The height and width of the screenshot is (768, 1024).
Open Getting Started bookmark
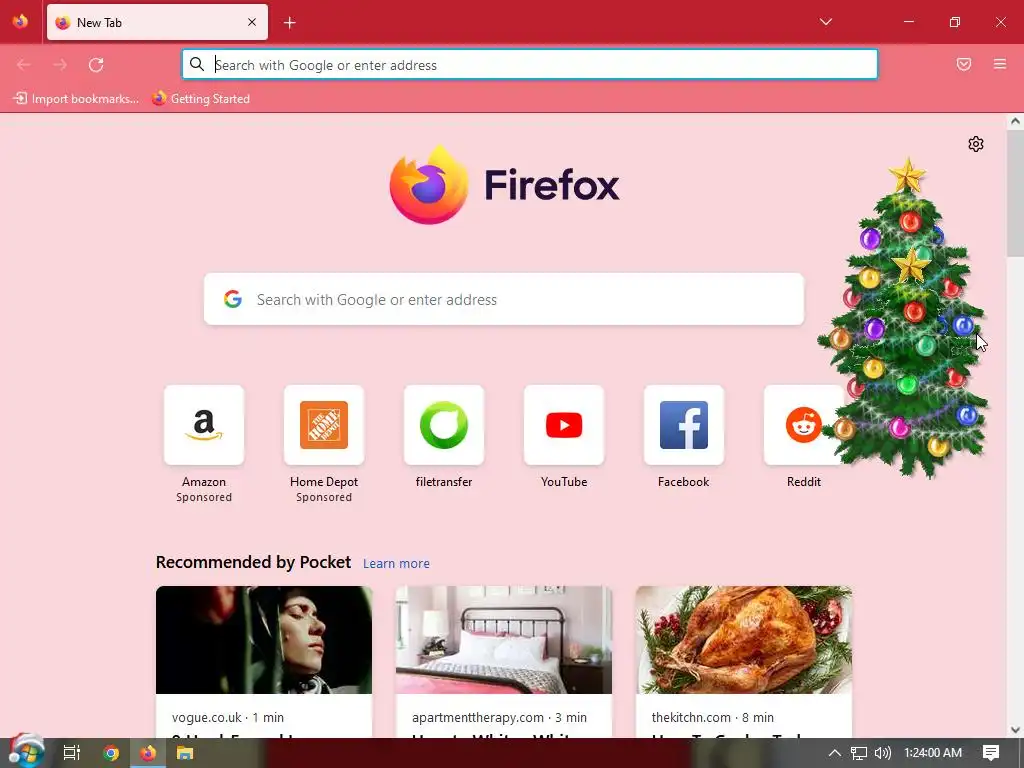click(x=201, y=99)
